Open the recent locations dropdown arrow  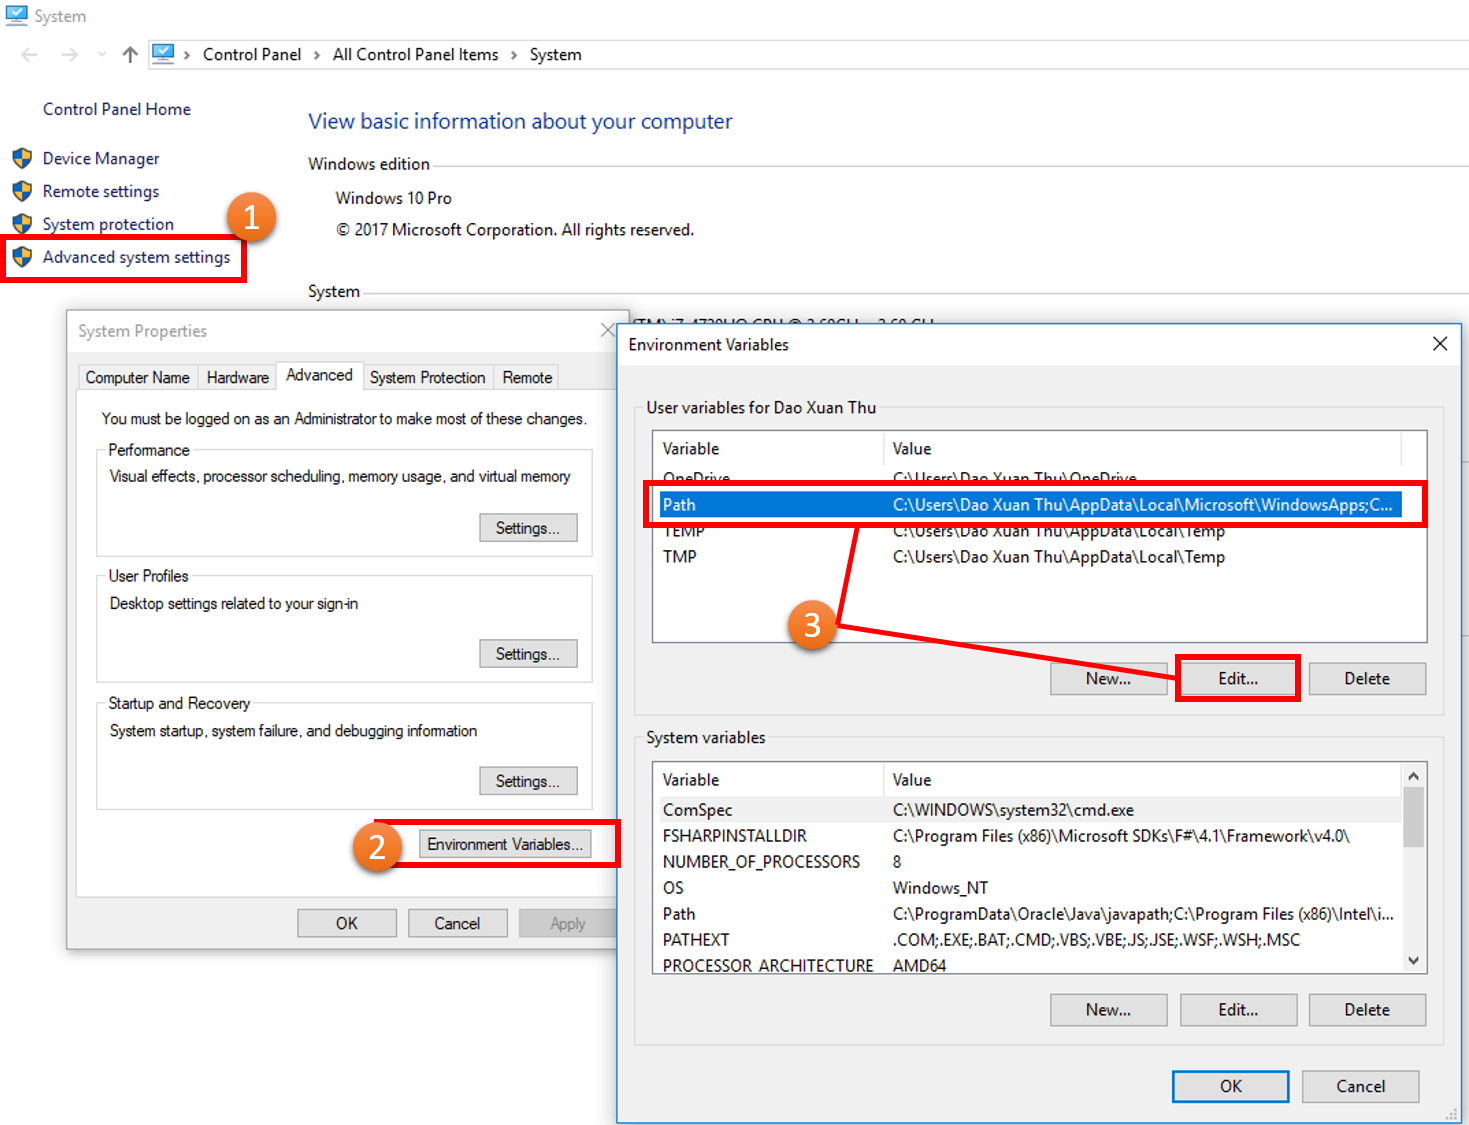[102, 55]
